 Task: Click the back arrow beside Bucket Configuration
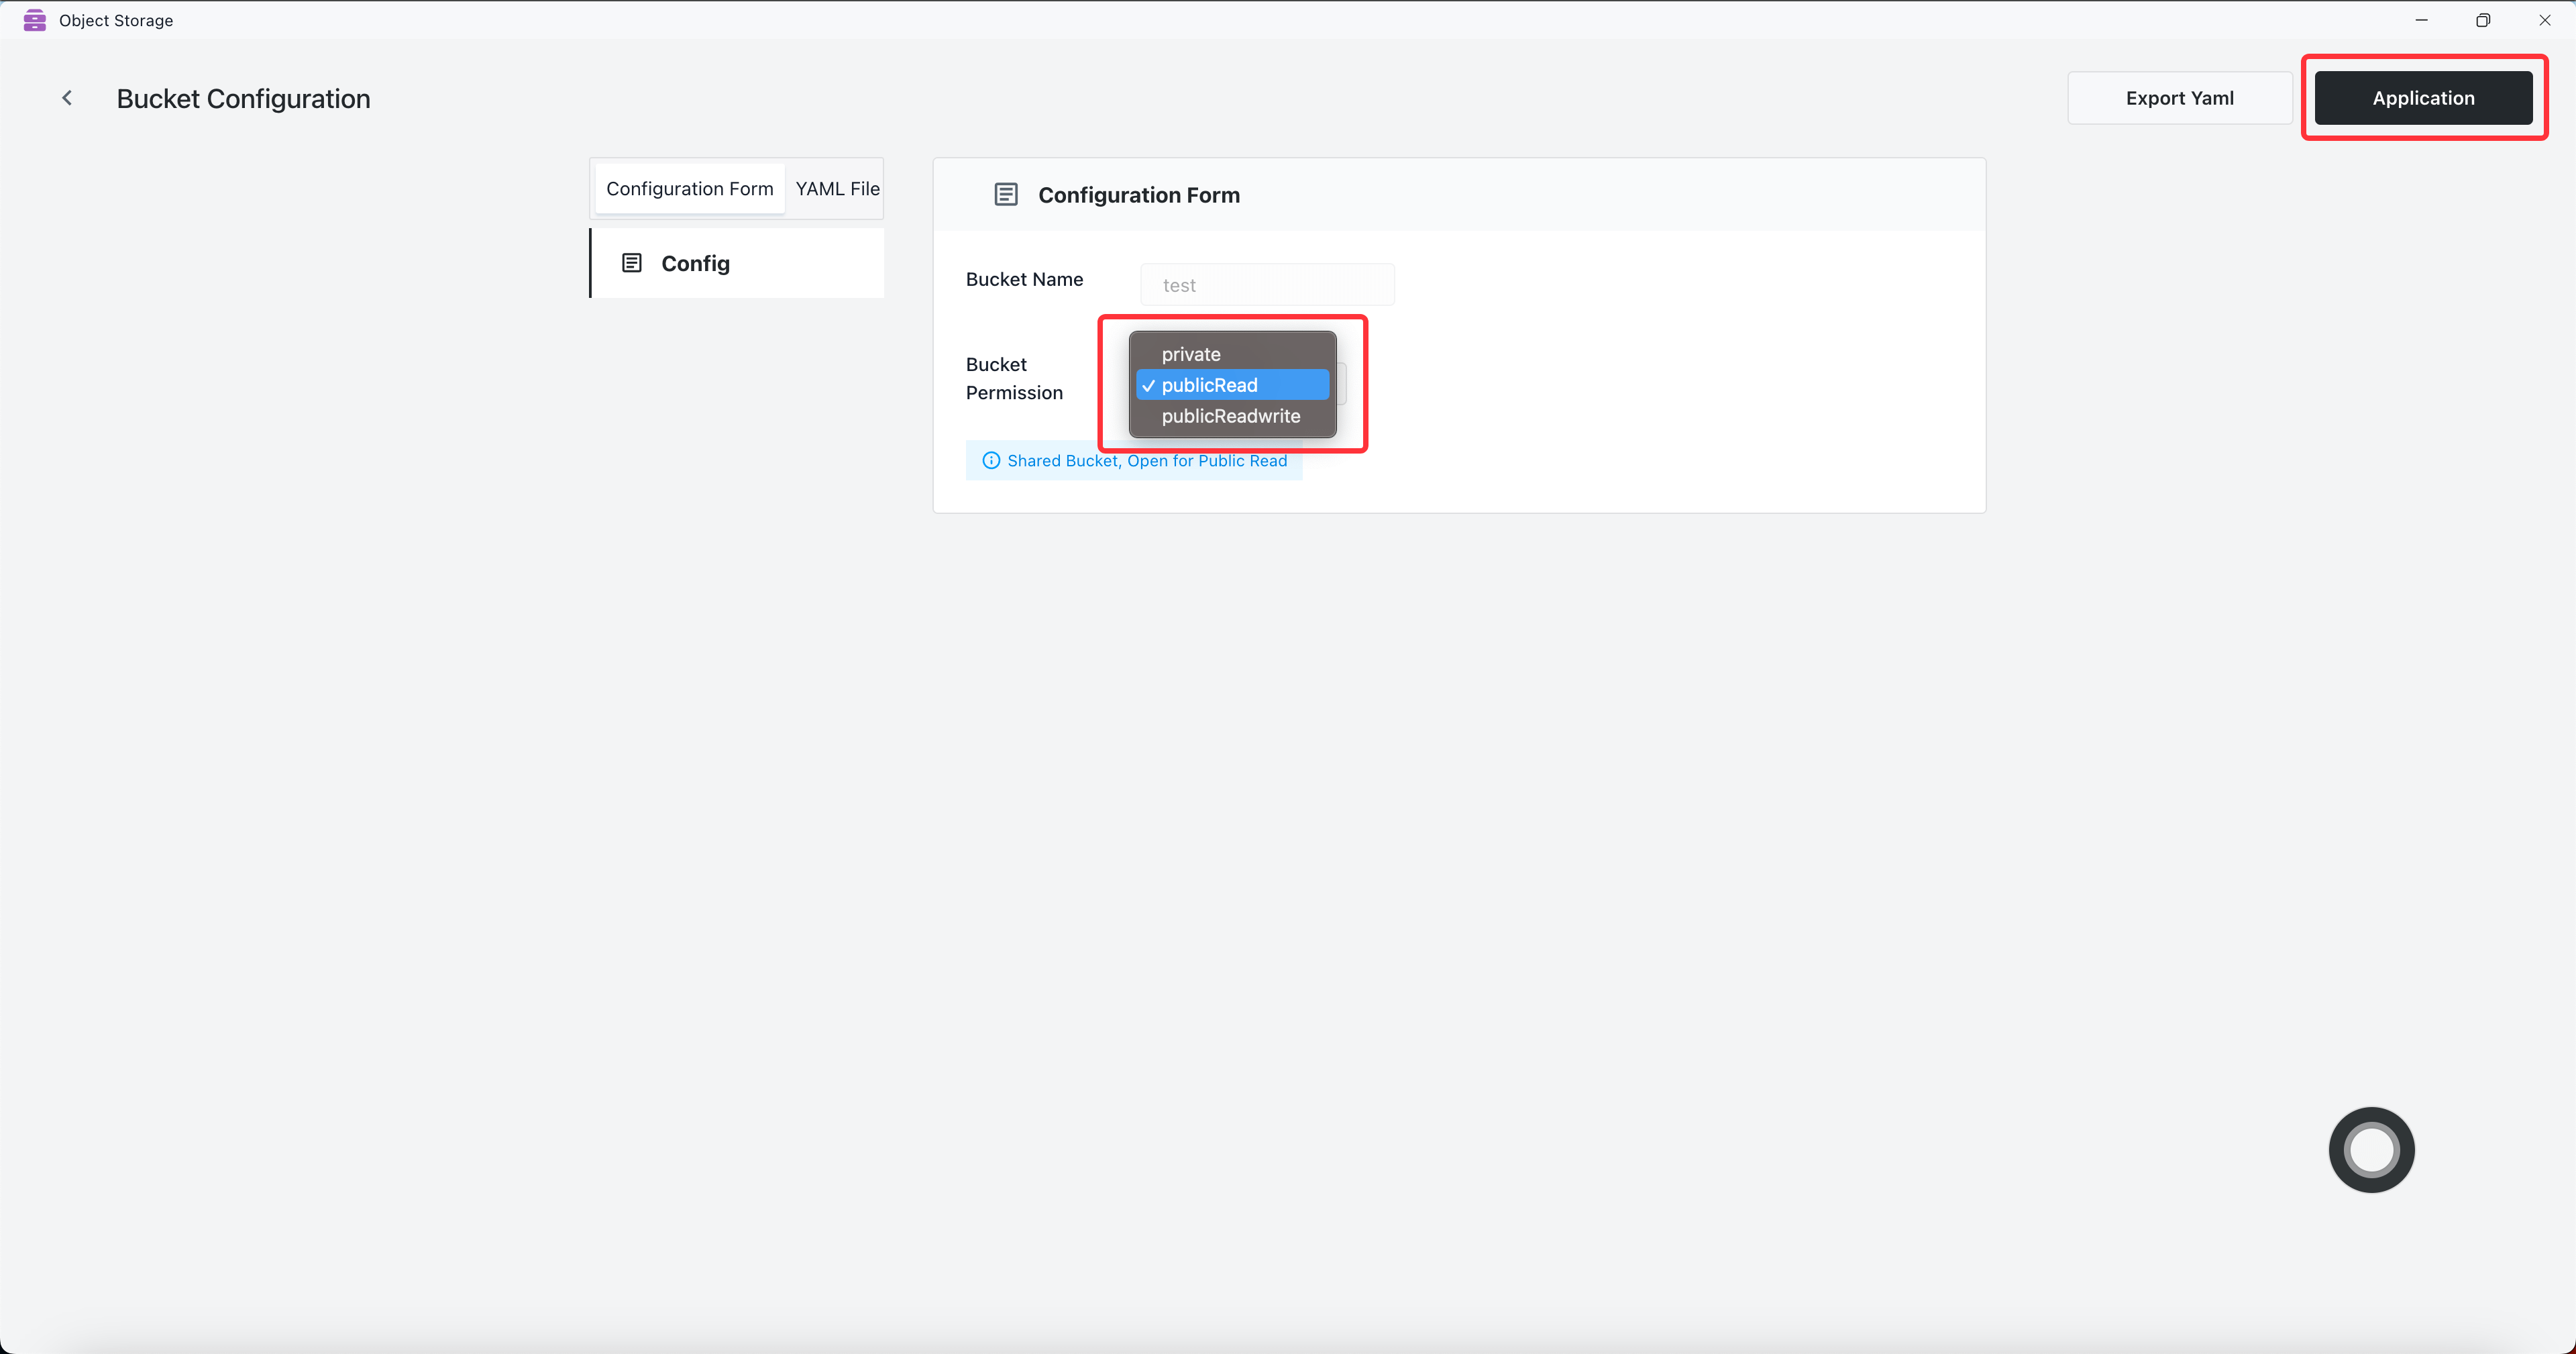pyautogui.click(x=67, y=98)
